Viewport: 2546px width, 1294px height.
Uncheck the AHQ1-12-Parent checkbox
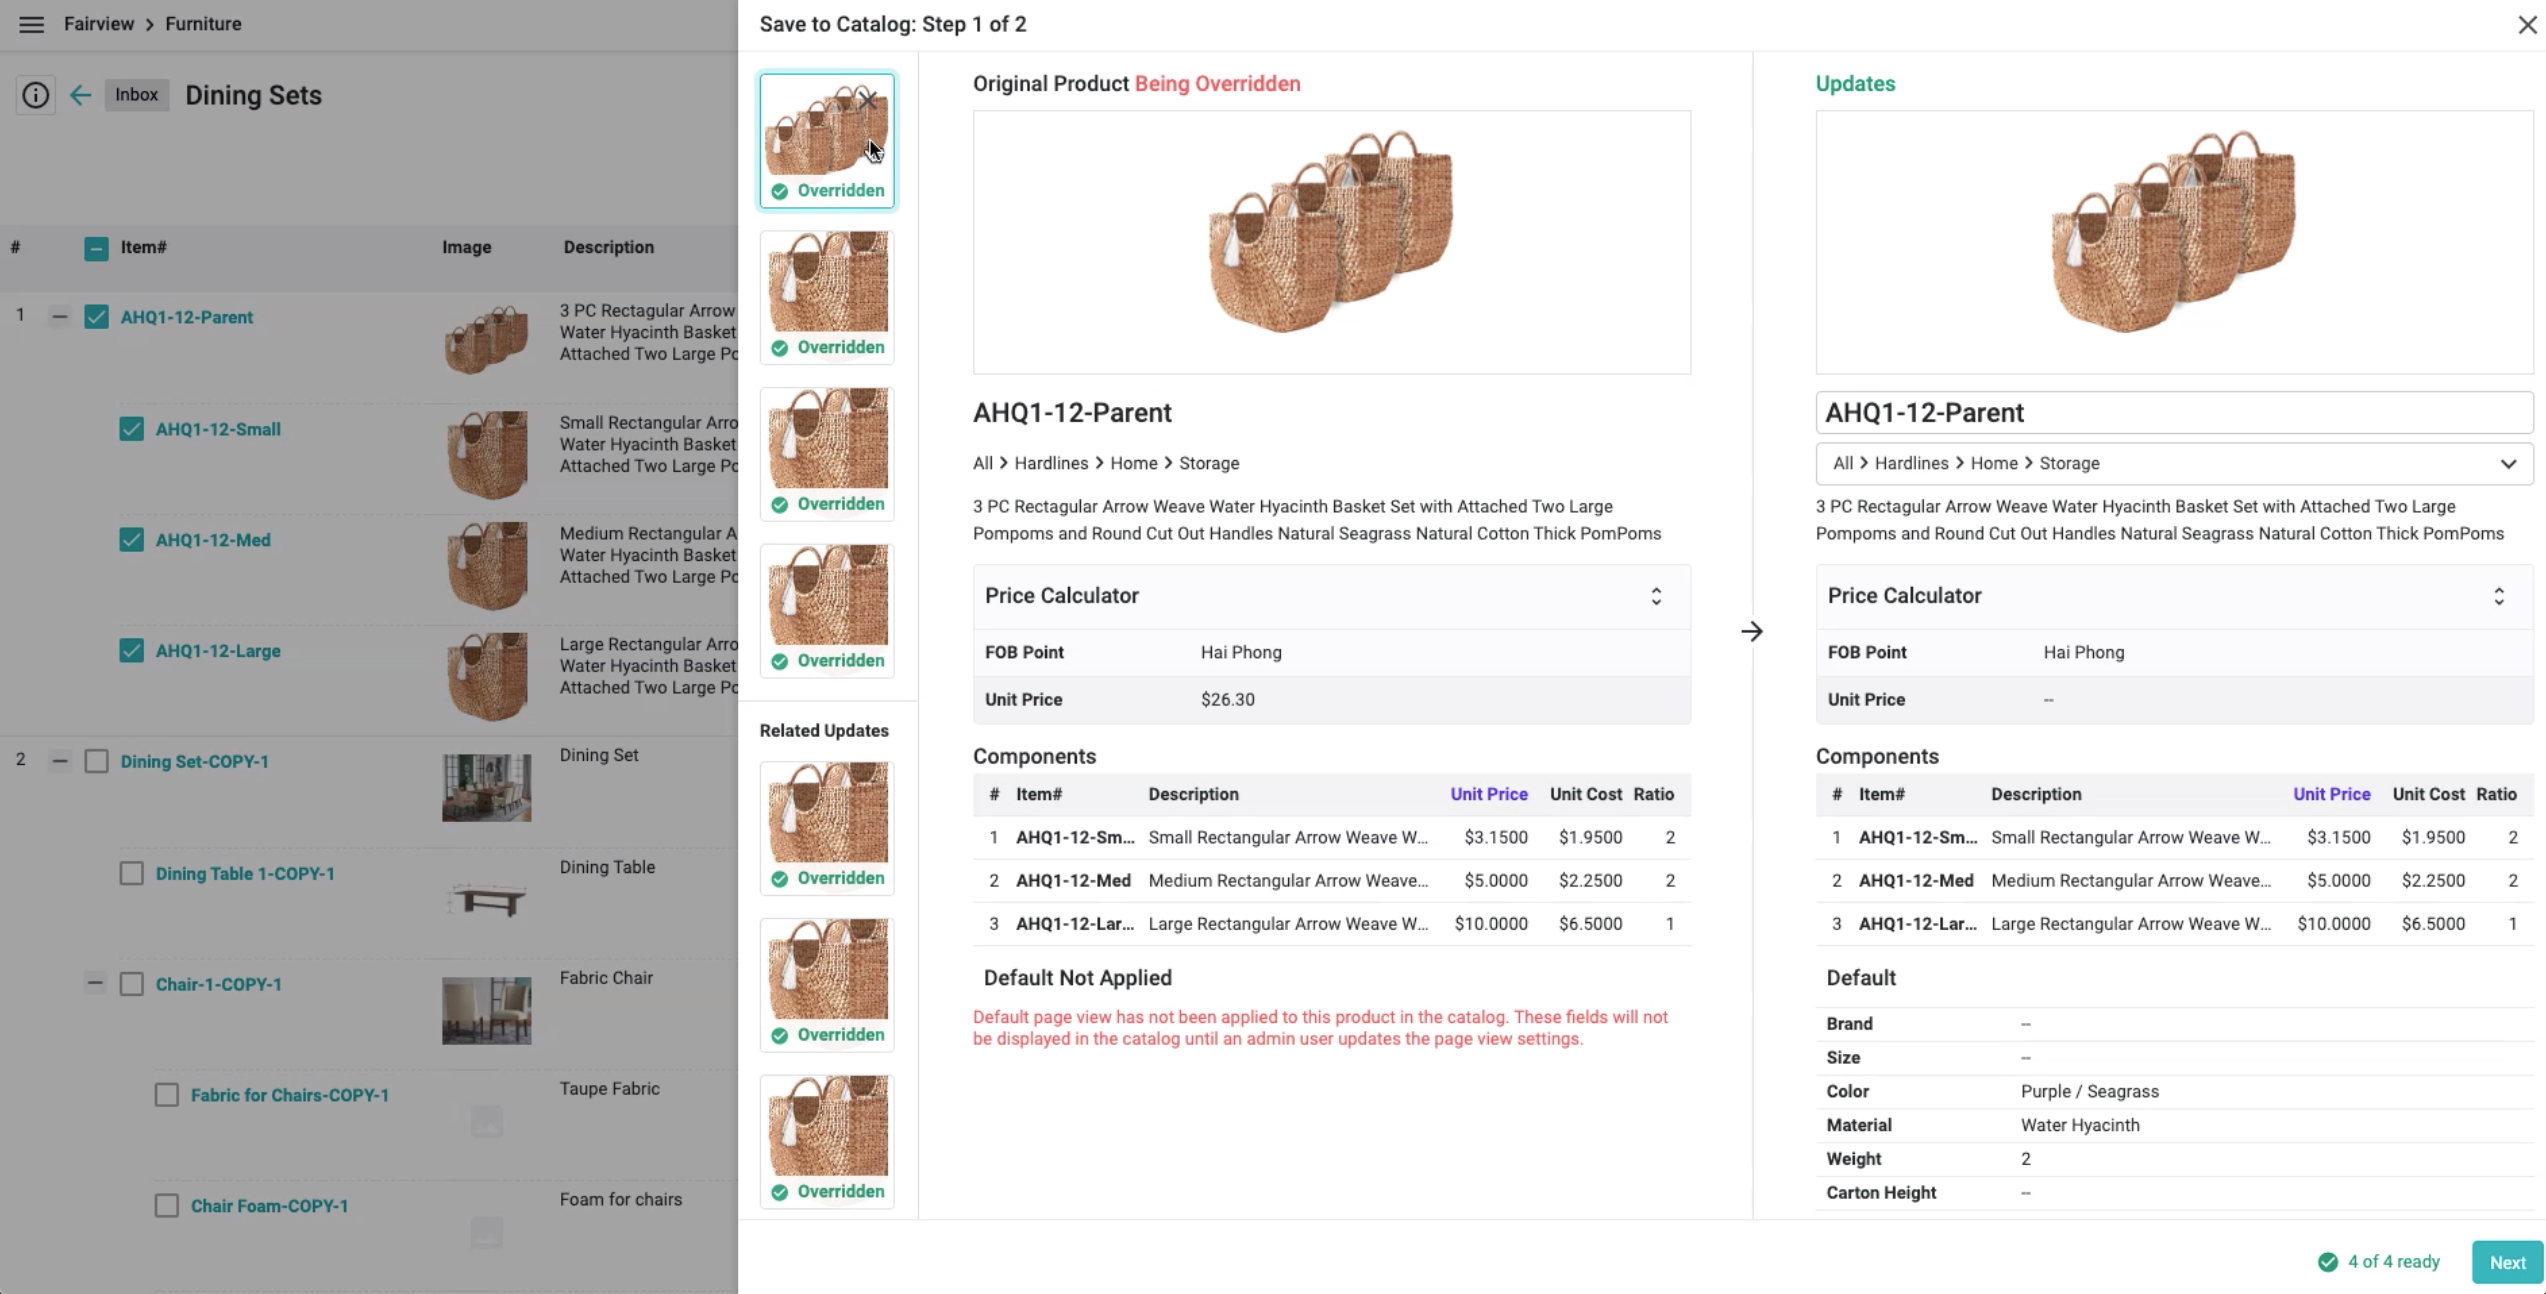pos(96,317)
